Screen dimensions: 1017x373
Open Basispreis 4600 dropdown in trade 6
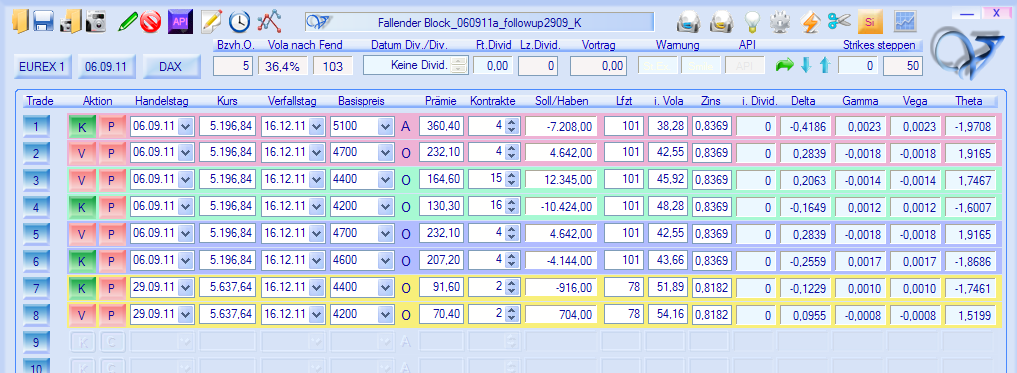385,261
